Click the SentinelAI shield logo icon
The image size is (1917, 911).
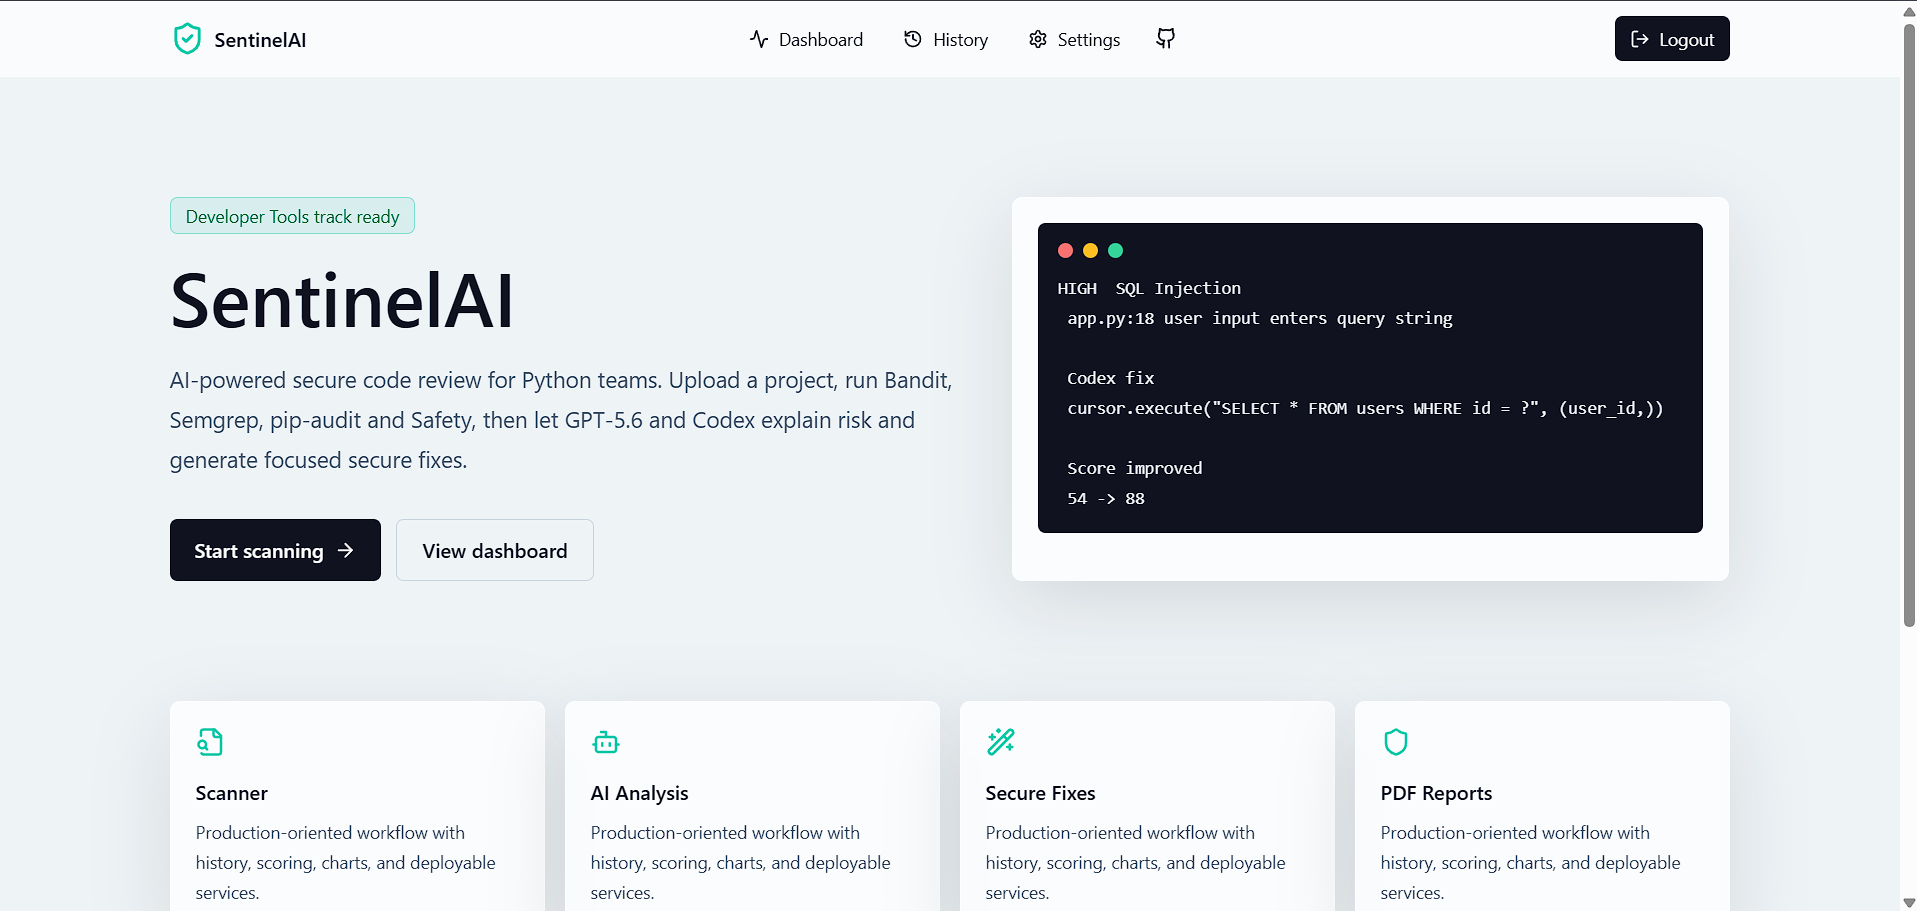(x=187, y=39)
